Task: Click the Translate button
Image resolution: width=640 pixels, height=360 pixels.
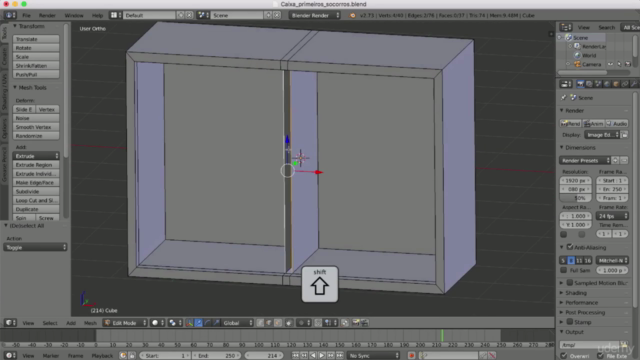Action: point(36,39)
